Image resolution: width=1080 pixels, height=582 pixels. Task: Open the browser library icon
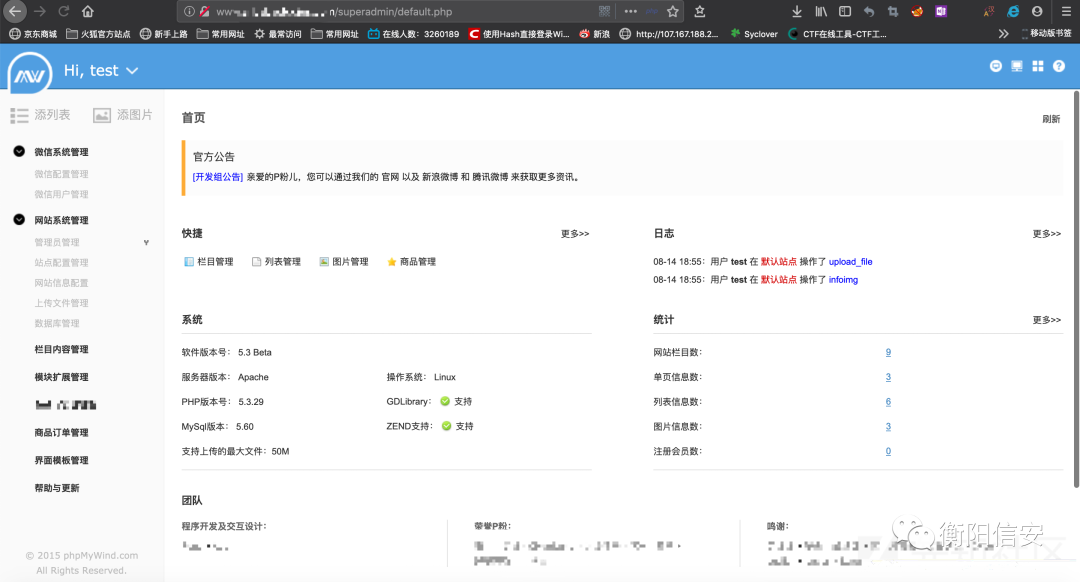tap(821, 11)
